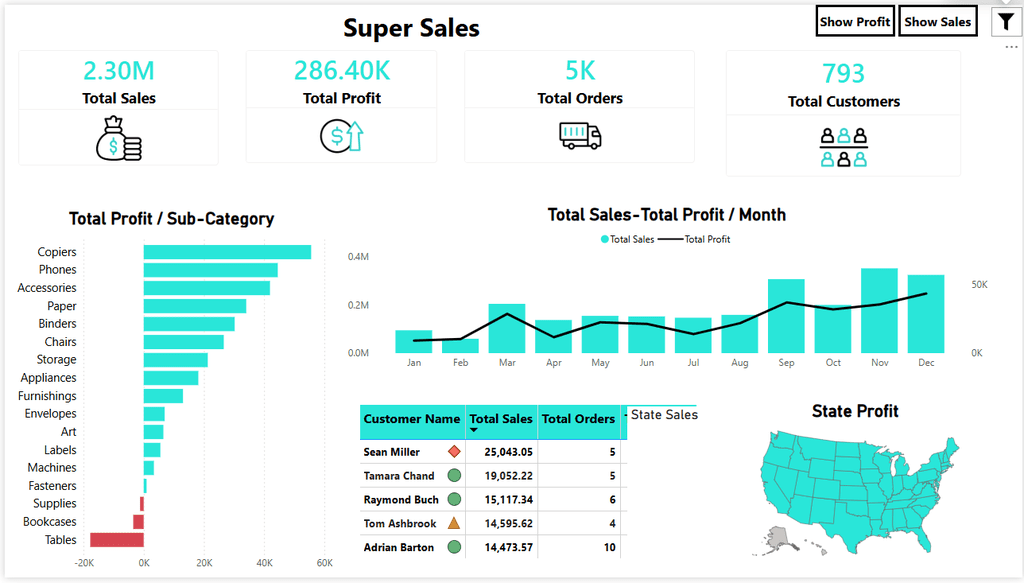The height and width of the screenshot is (583, 1024).
Task: Click the November sales bar
Action: point(879,311)
